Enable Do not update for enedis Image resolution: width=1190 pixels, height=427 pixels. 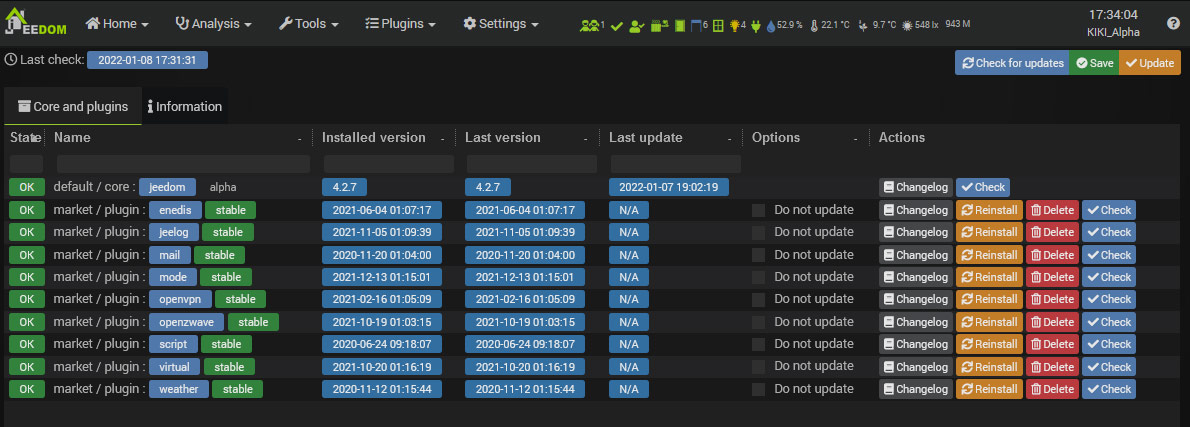[758, 210]
